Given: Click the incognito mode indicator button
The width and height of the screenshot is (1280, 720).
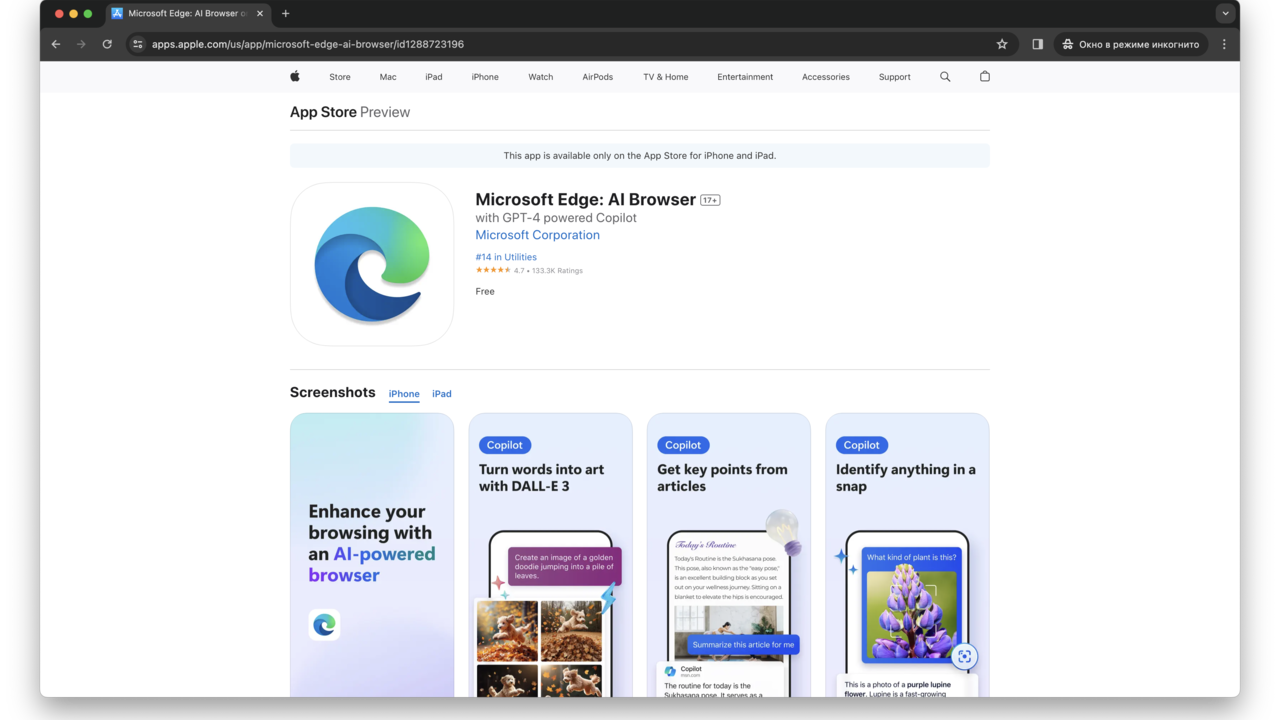Looking at the screenshot, I should 1131,44.
